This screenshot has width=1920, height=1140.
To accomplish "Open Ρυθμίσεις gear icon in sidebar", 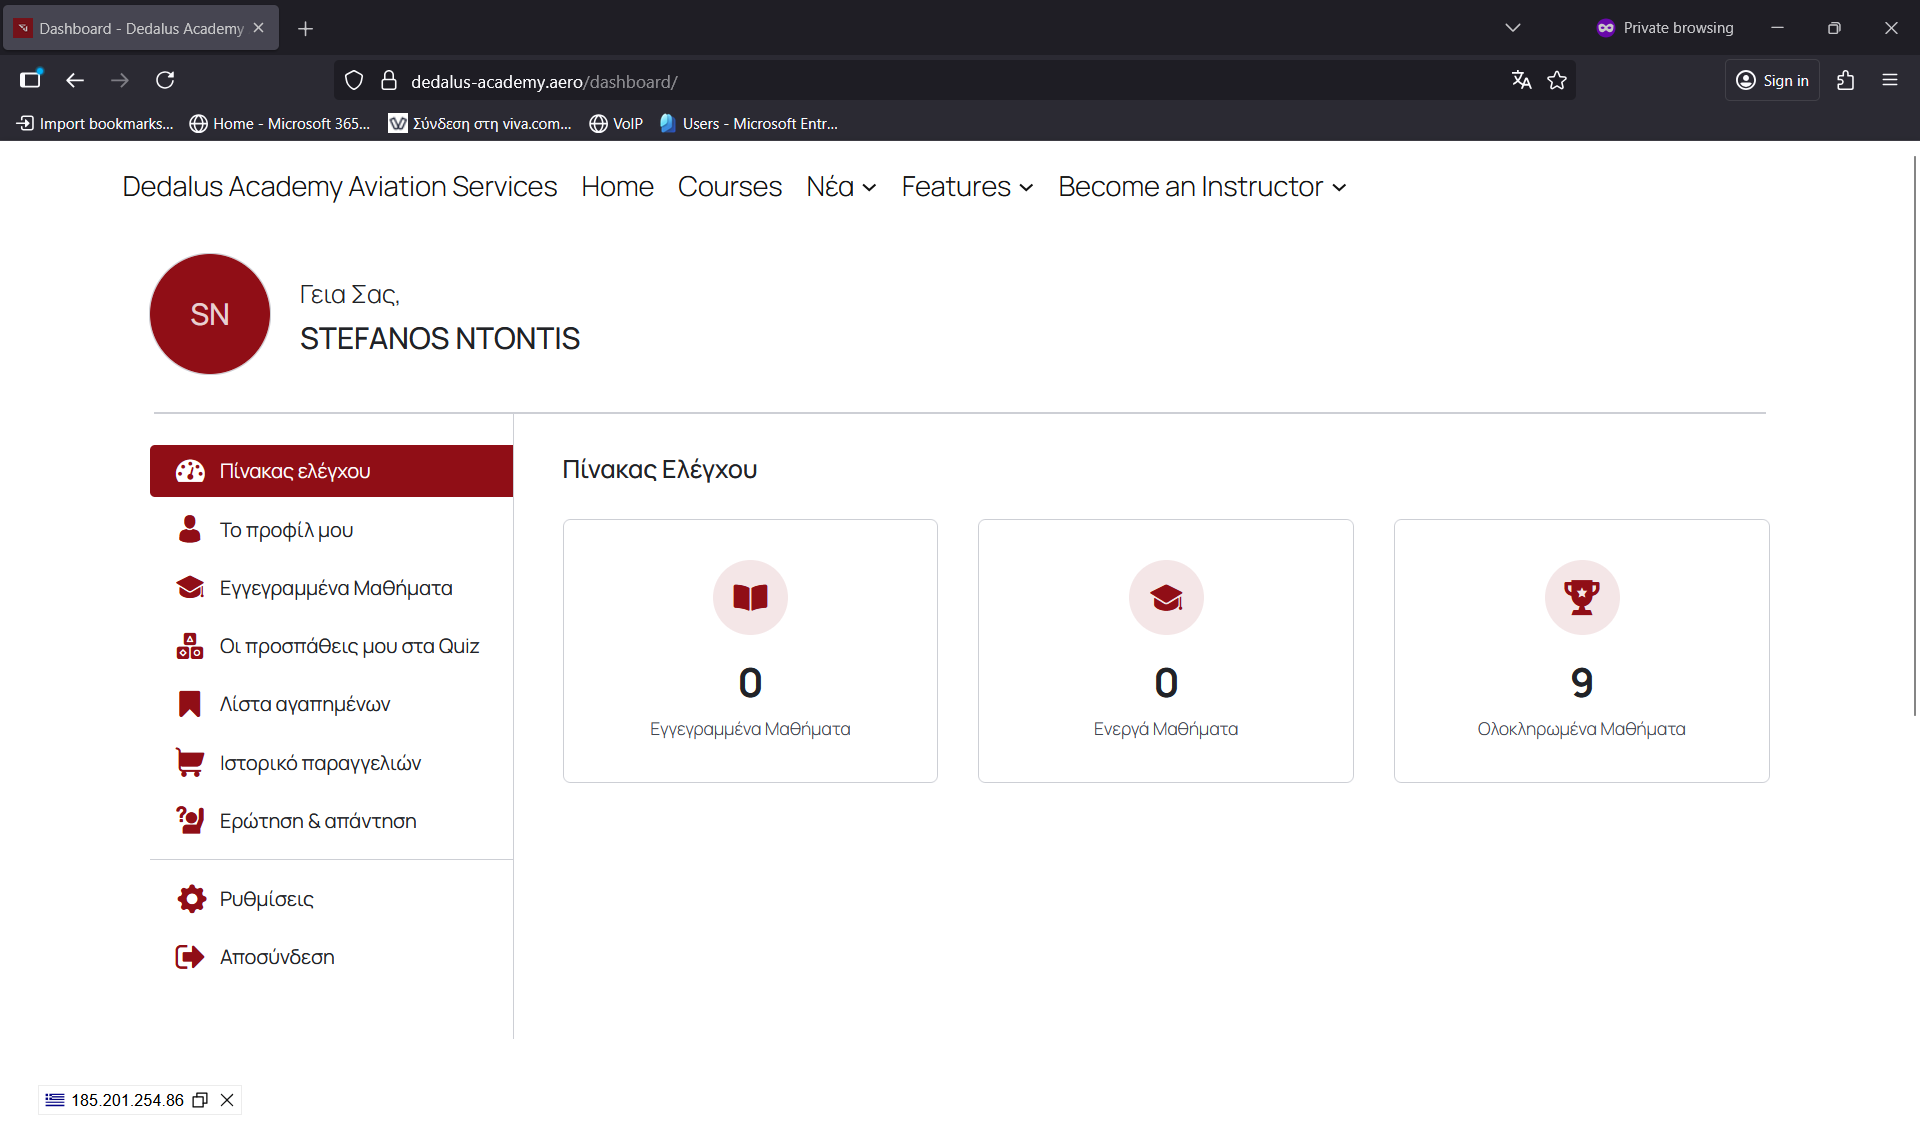I will [190, 898].
